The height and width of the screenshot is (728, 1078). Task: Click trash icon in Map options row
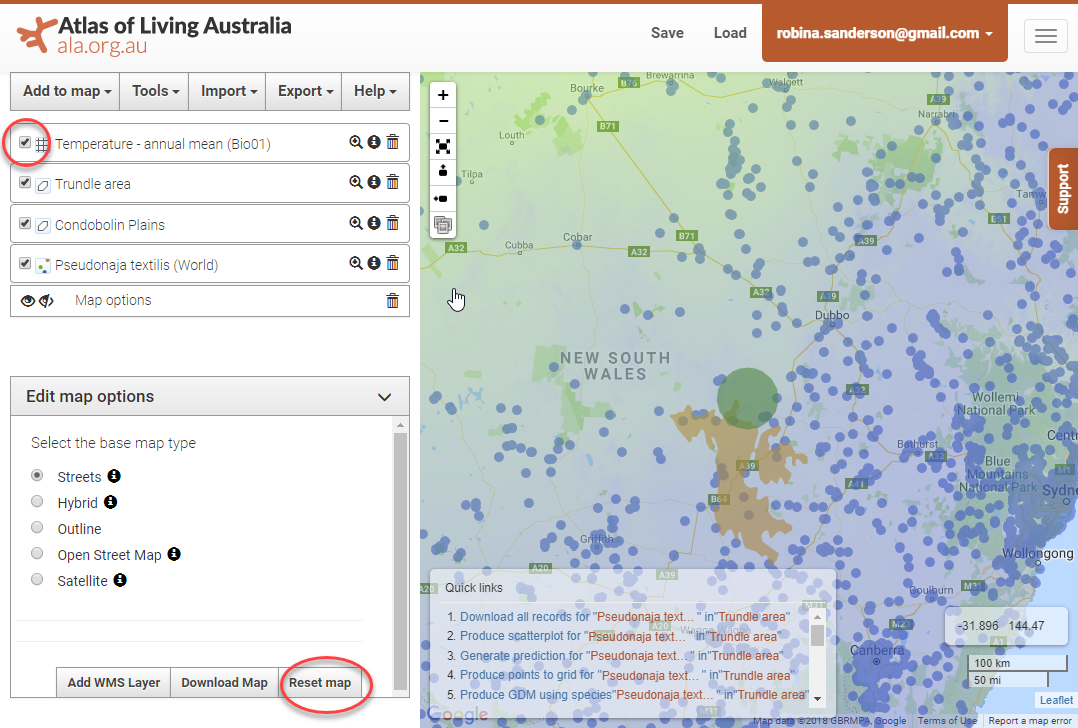tap(393, 300)
